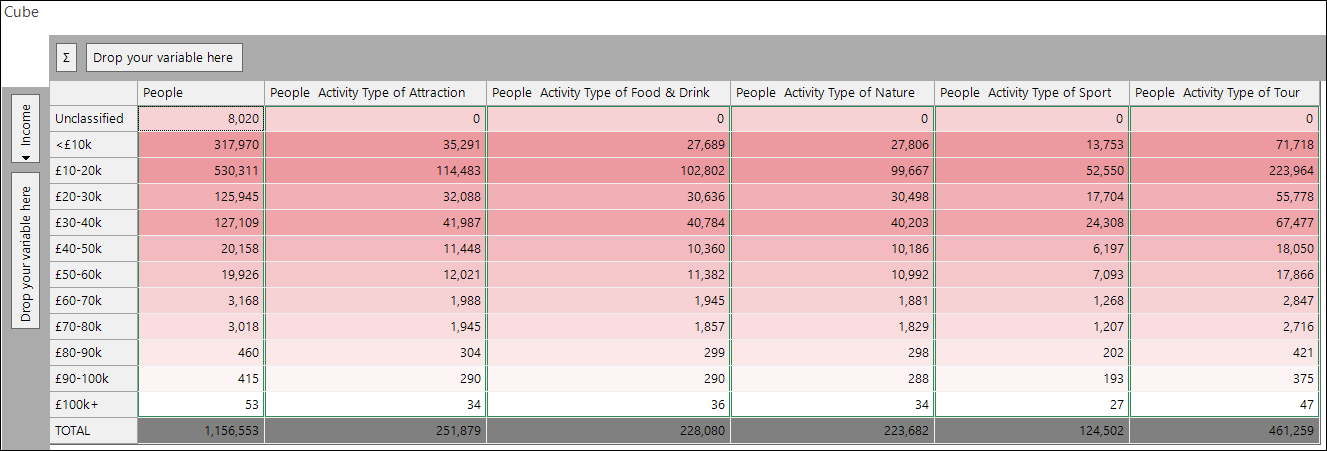Click the Attraction cell 304
Image resolution: width=1327 pixels, height=451 pixels.
[376, 352]
